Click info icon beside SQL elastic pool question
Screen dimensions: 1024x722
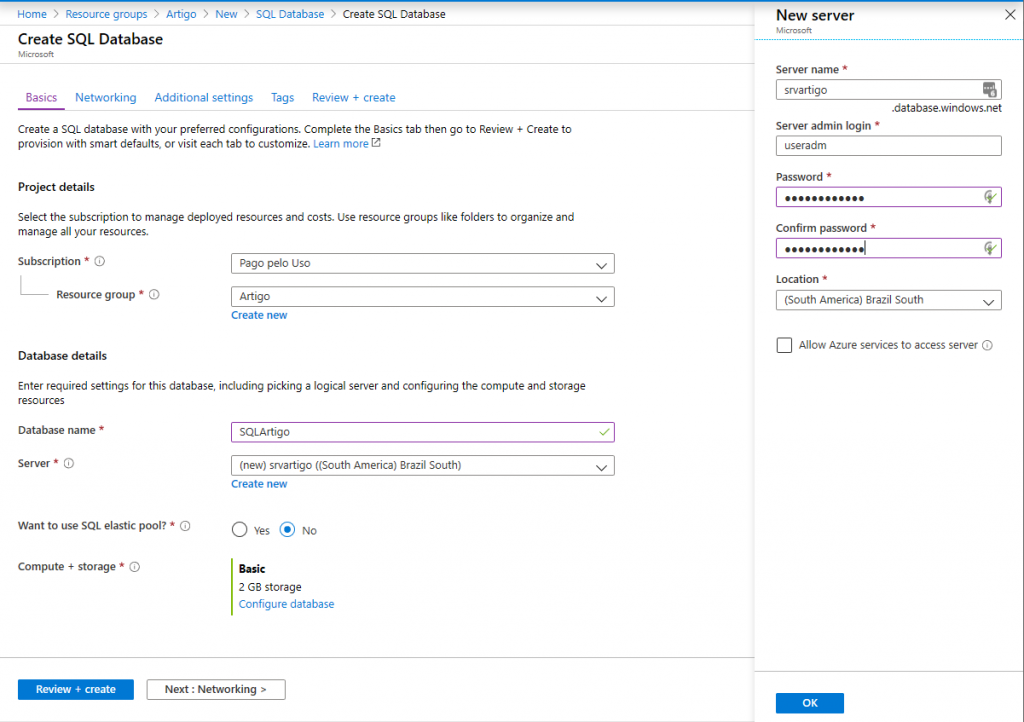point(186,526)
